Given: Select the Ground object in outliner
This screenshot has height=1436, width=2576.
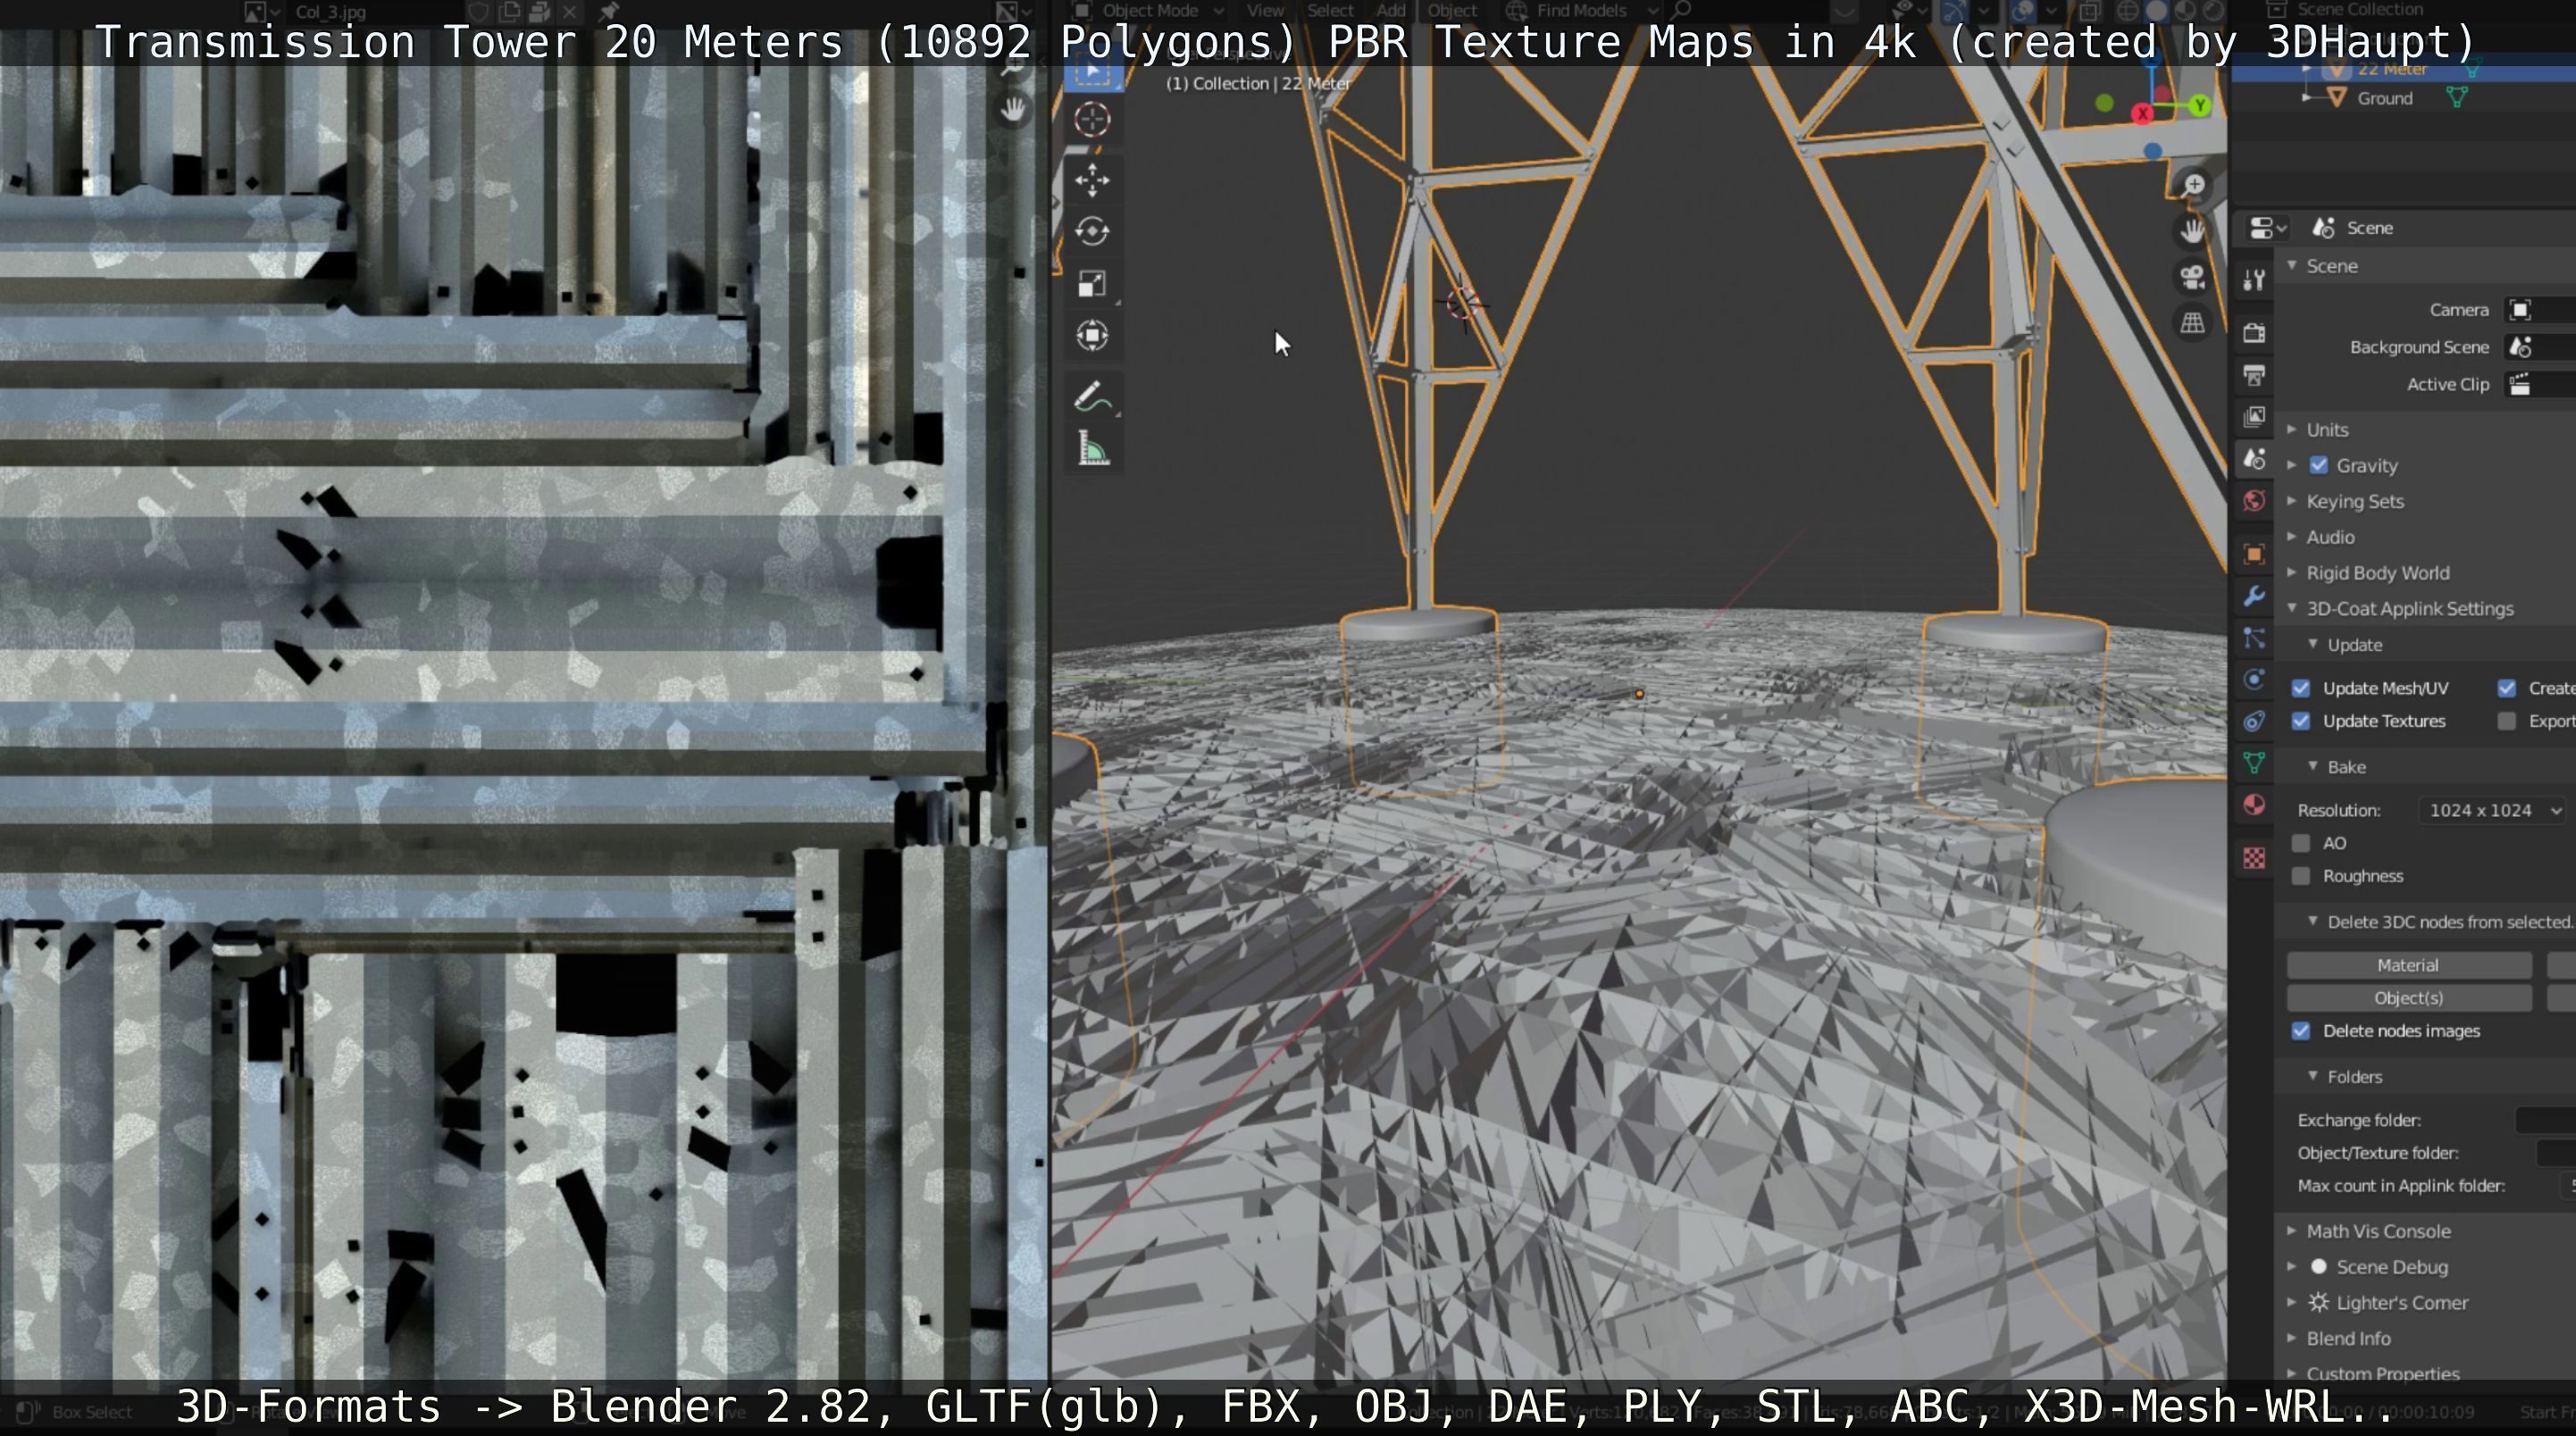Looking at the screenshot, I should coord(2384,98).
